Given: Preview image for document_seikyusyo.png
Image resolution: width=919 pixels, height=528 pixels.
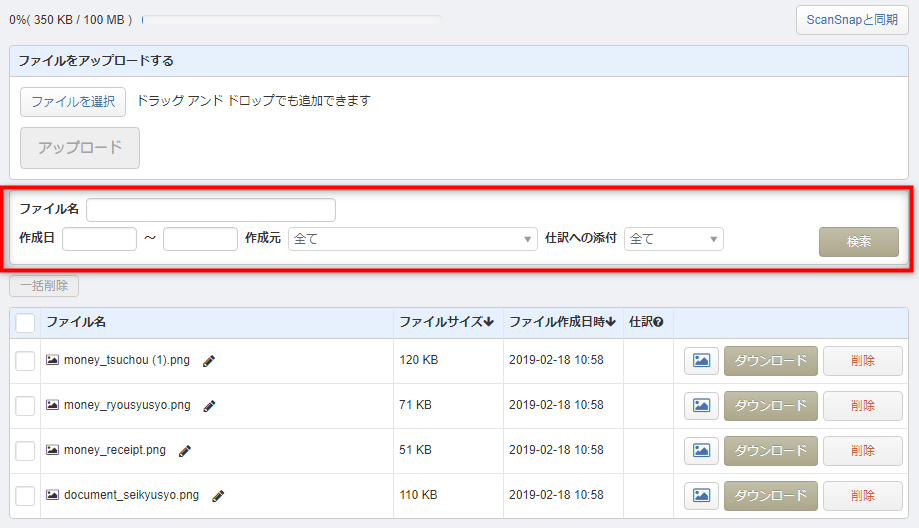Looking at the screenshot, I should click(702, 496).
